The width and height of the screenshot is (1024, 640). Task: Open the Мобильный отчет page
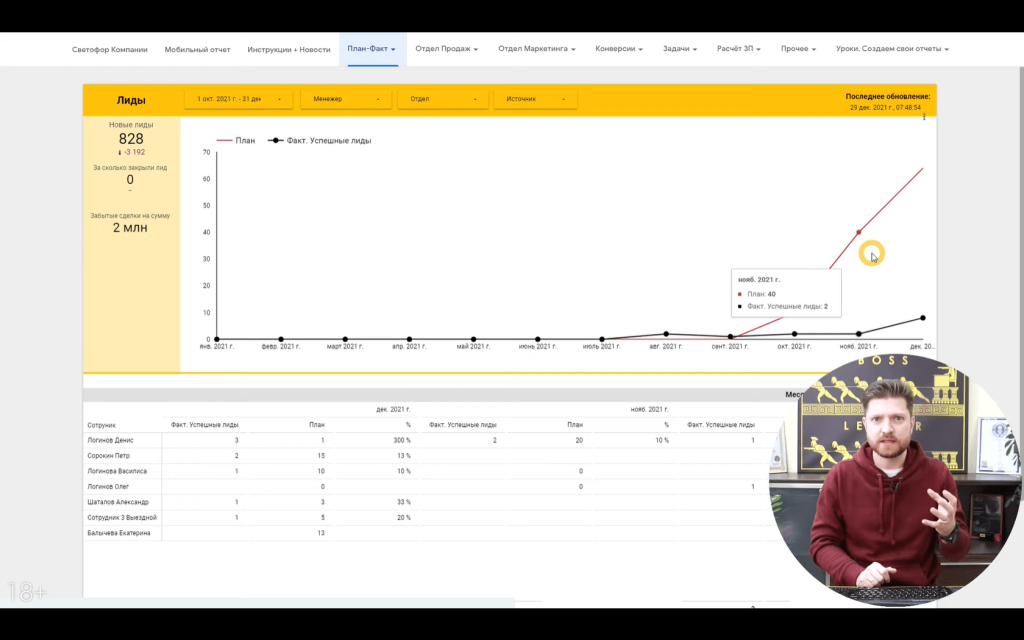pyautogui.click(x=197, y=50)
